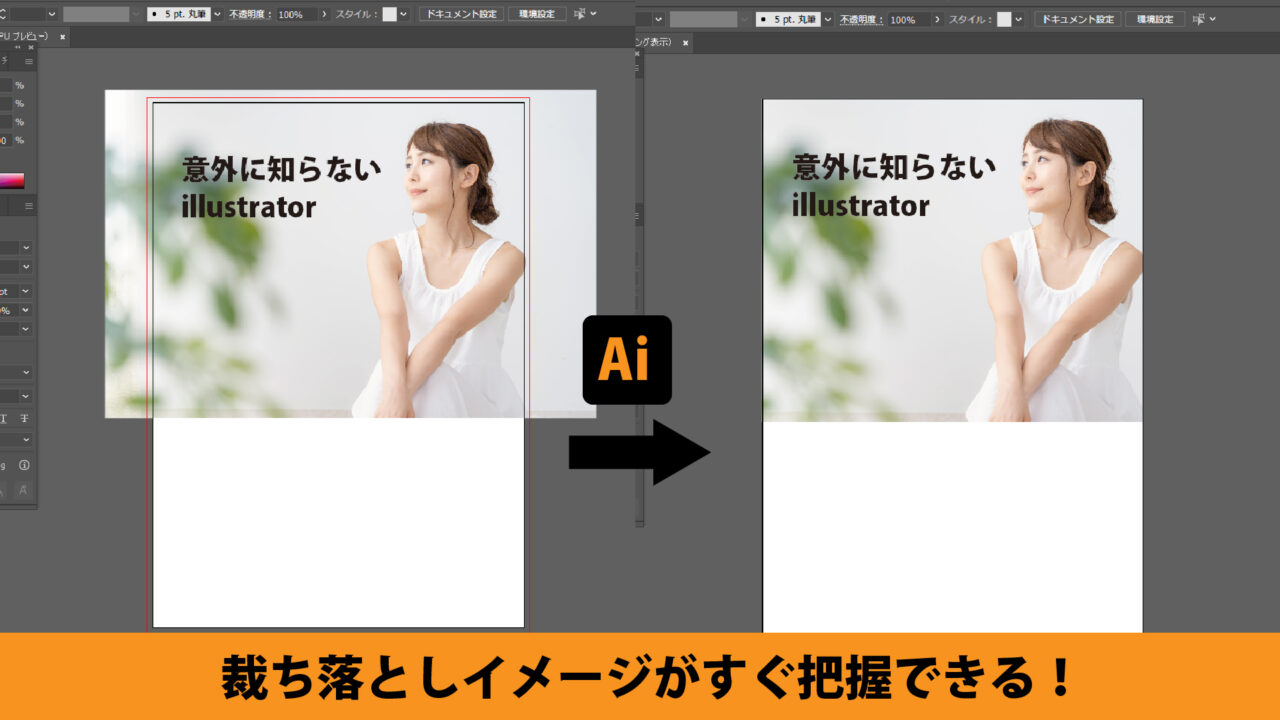Click 不透明度 label link in trim view window
This screenshot has width=1280, height=720.
point(861,20)
